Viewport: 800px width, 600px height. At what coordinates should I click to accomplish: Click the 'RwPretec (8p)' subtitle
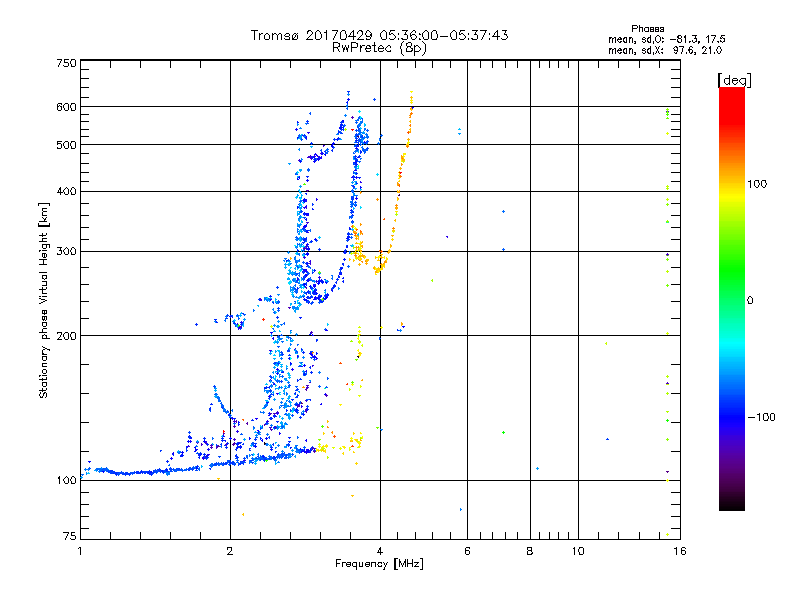379,48
